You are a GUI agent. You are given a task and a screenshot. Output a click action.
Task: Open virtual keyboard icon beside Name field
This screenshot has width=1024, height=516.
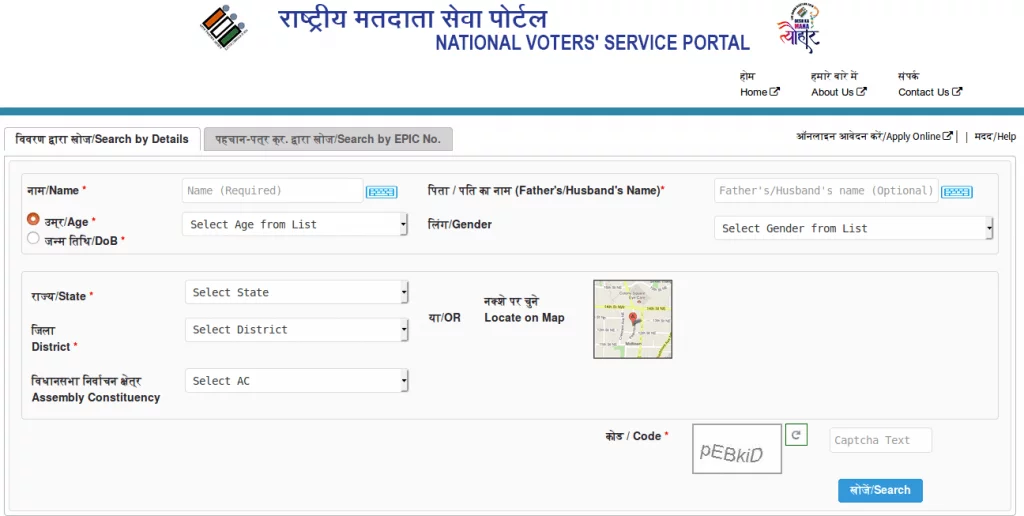pyautogui.click(x=381, y=192)
